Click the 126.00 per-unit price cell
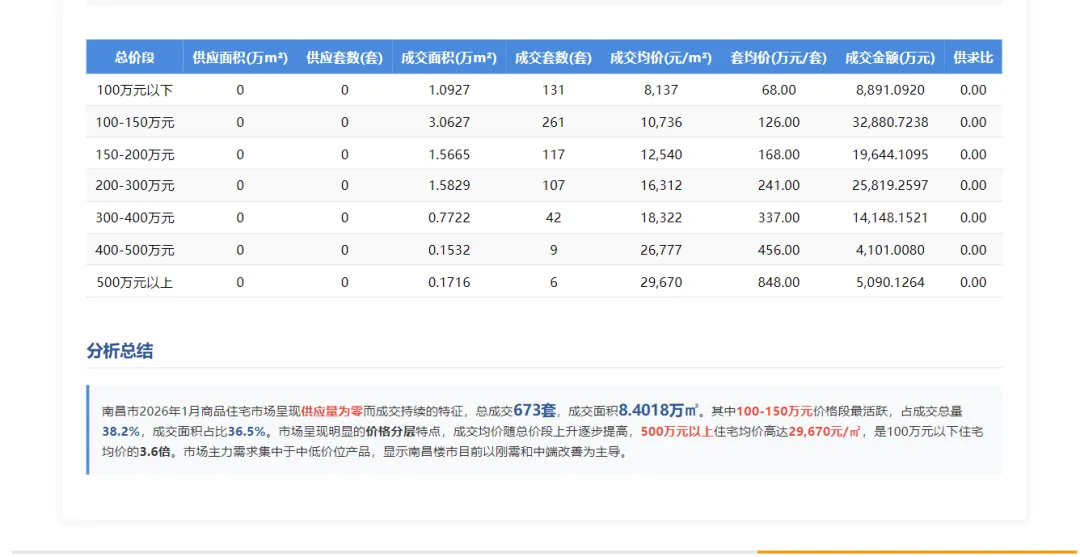 tap(779, 123)
